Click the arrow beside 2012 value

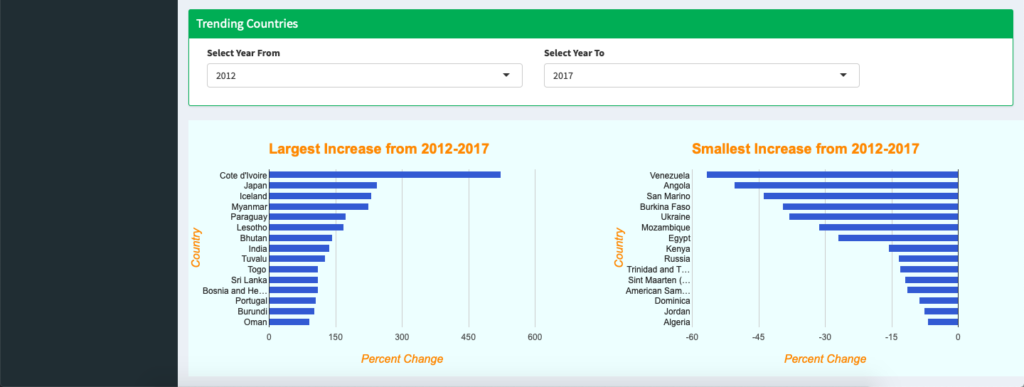point(505,76)
